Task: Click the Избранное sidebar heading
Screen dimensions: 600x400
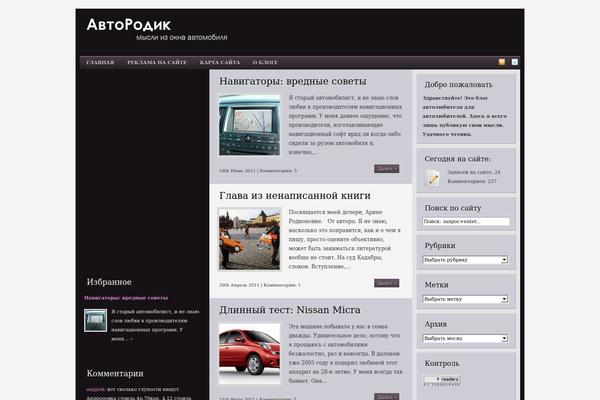Action: (x=109, y=282)
